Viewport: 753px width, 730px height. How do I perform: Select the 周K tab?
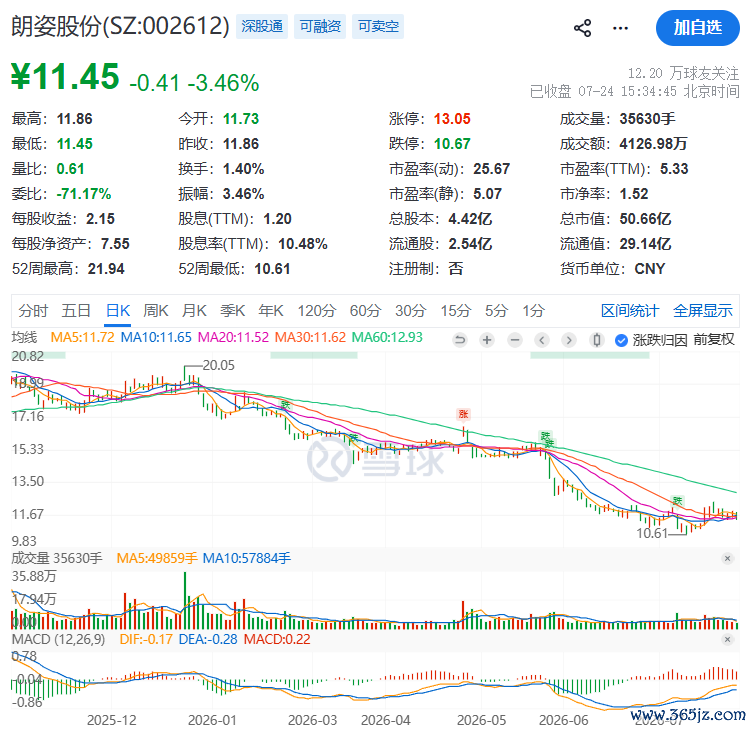[x=156, y=311]
